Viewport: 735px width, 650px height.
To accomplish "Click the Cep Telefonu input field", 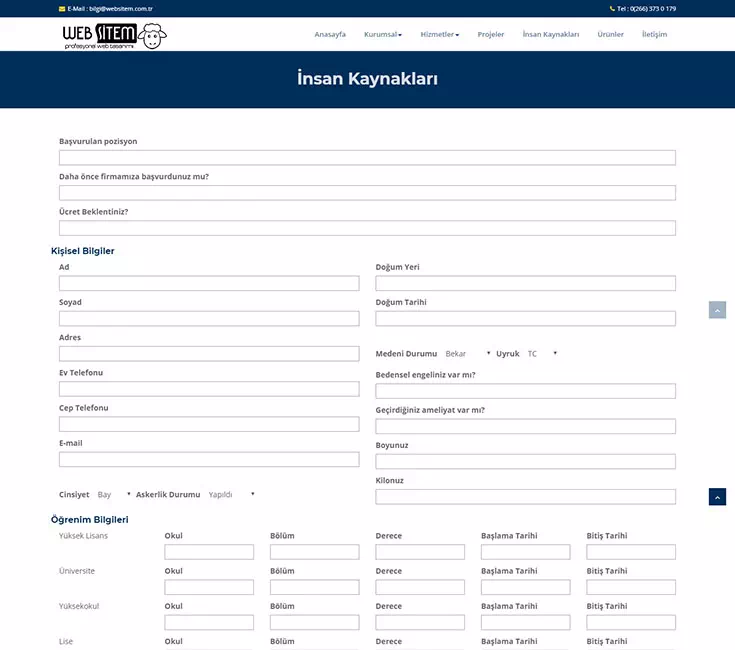I will (209, 424).
